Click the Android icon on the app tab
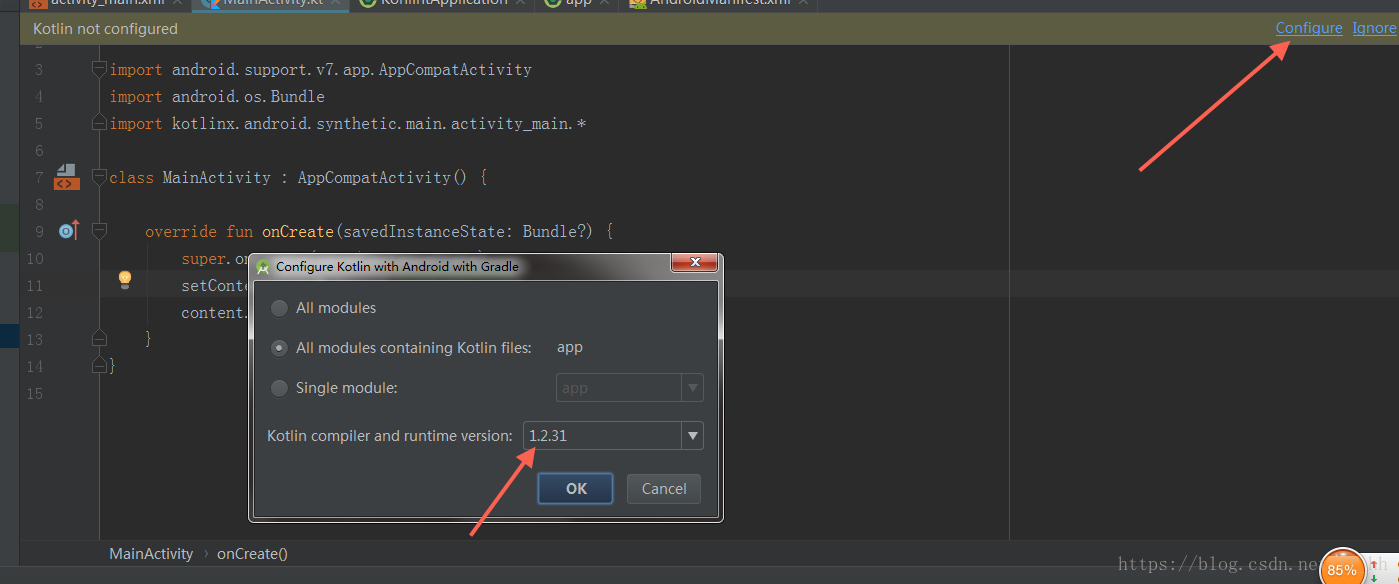The width and height of the screenshot is (1399, 584). tap(553, 3)
